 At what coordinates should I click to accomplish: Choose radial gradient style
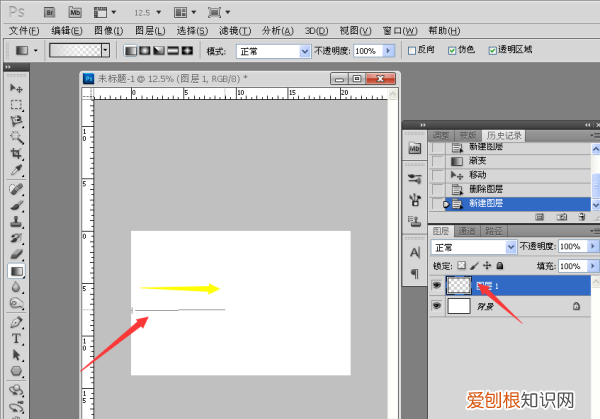[145, 51]
